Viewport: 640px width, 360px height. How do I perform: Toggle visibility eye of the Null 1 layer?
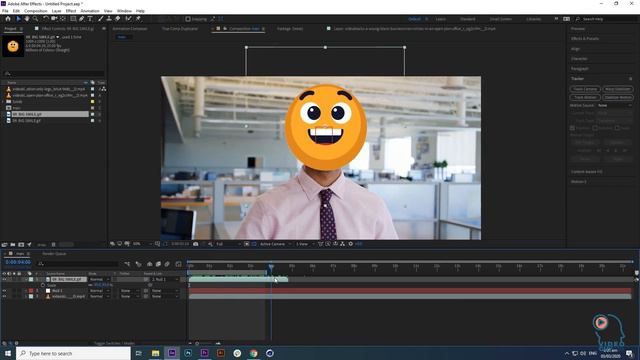pos(4,291)
